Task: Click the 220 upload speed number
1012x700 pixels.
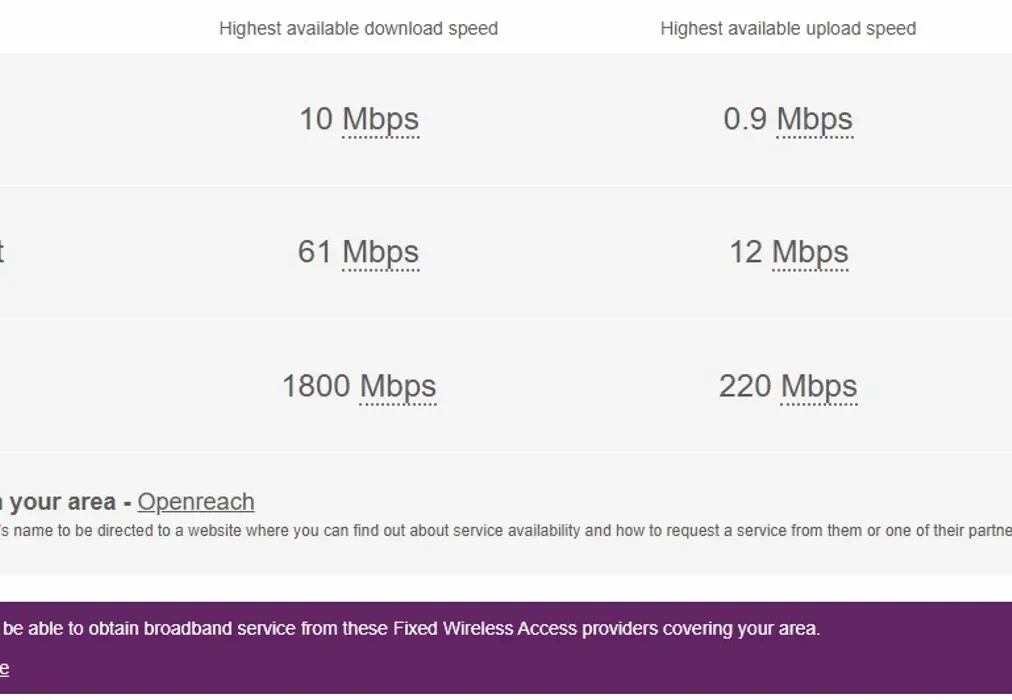Action: point(745,386)
